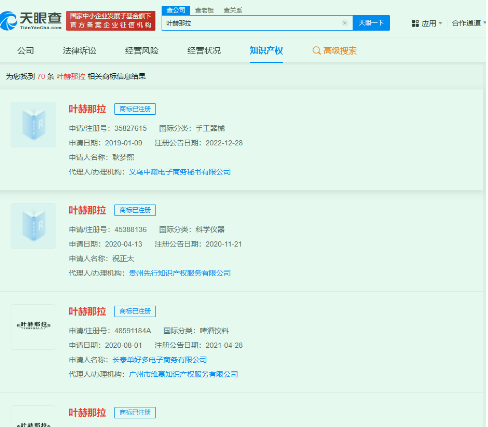Open trademark logo thumbnail of the 啤酒饮料 result

pos(33,327)
